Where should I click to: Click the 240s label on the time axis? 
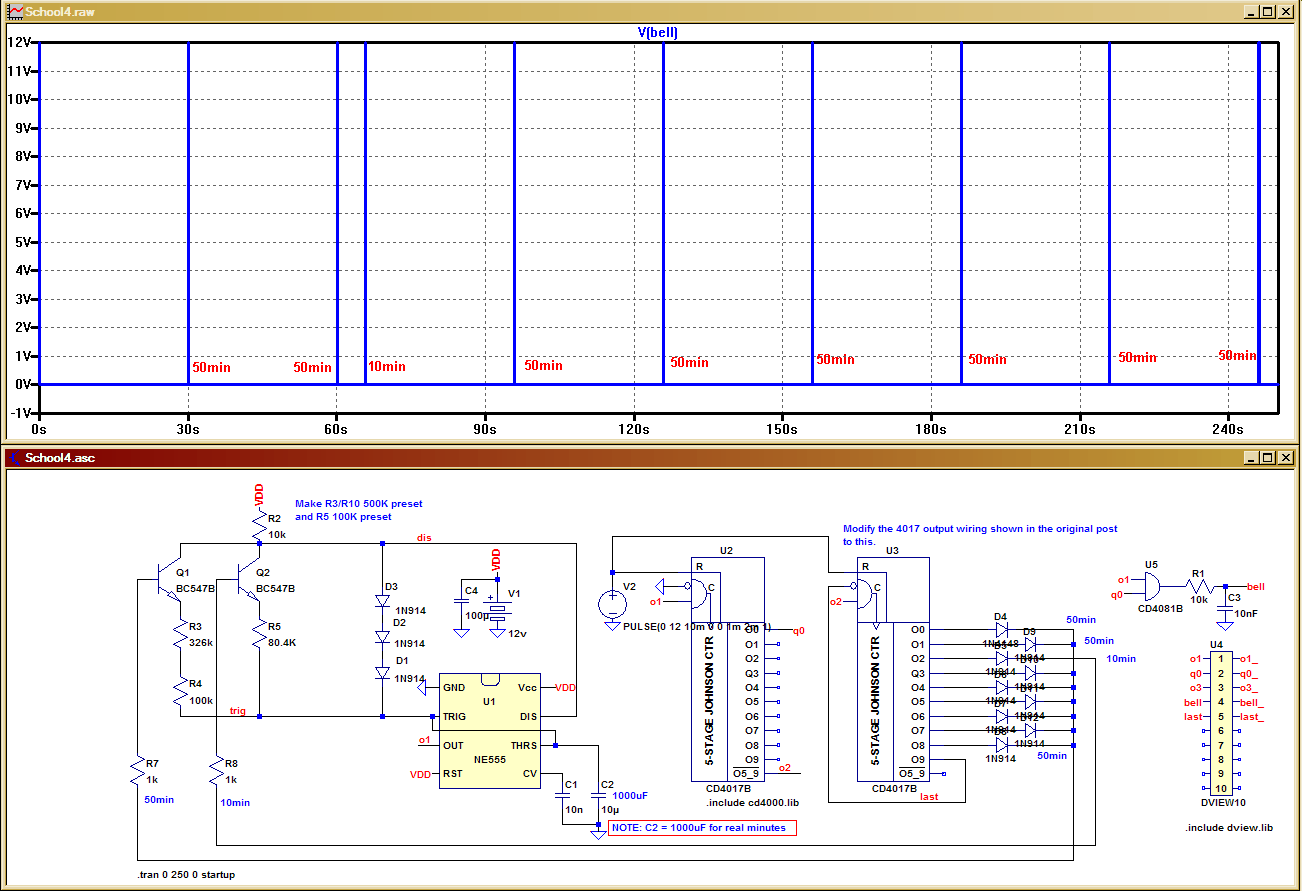pos(1228,429)
